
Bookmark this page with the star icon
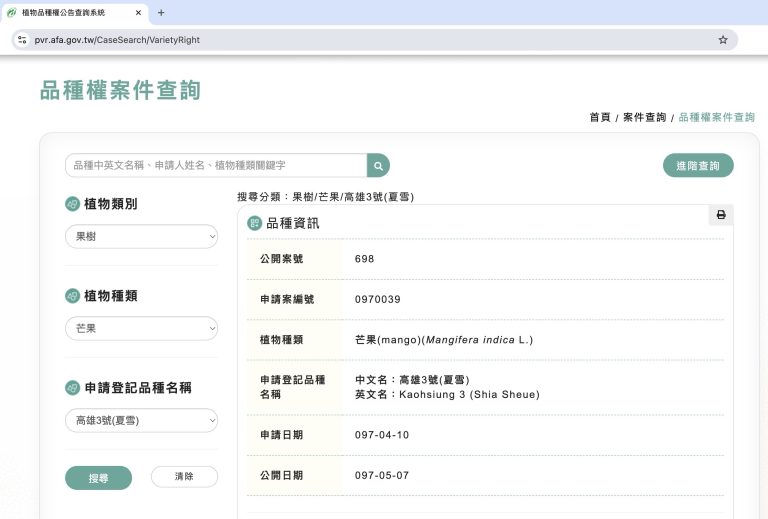tap(723, 40)
